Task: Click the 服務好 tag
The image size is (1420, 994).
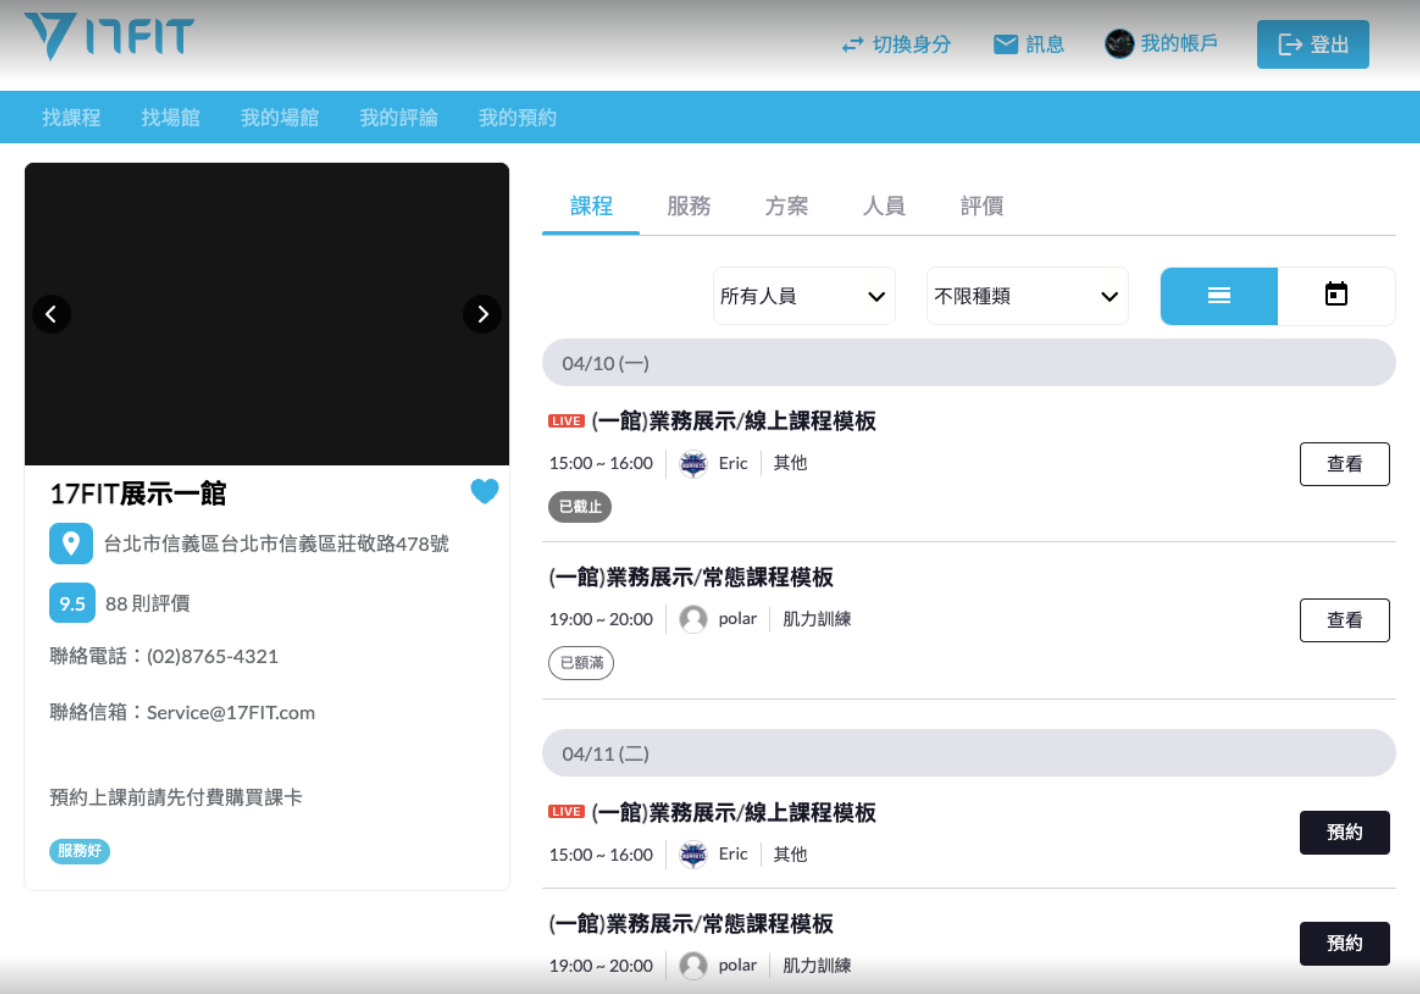Action: click(x=79, y=851)
